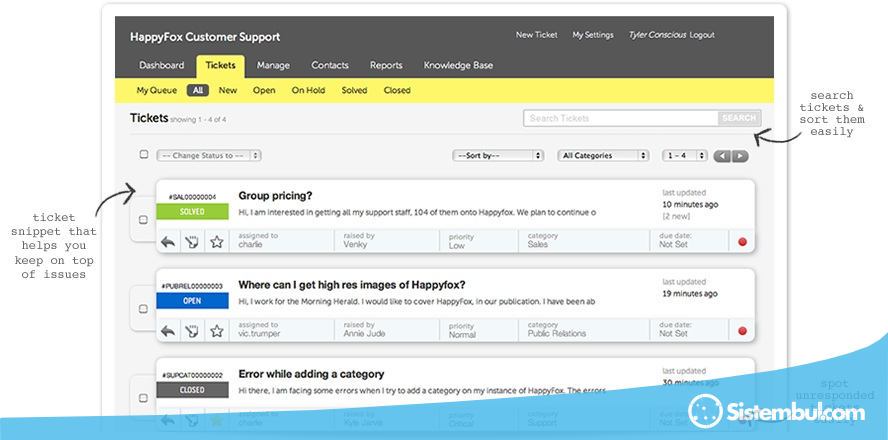Click reply arrow icon on Group pricing ticket
888x440 pixels.
[x=168, y=242]
